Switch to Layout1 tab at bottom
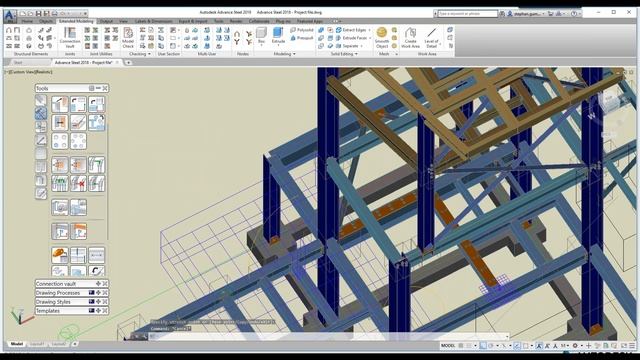 click(x=37, y=344)
